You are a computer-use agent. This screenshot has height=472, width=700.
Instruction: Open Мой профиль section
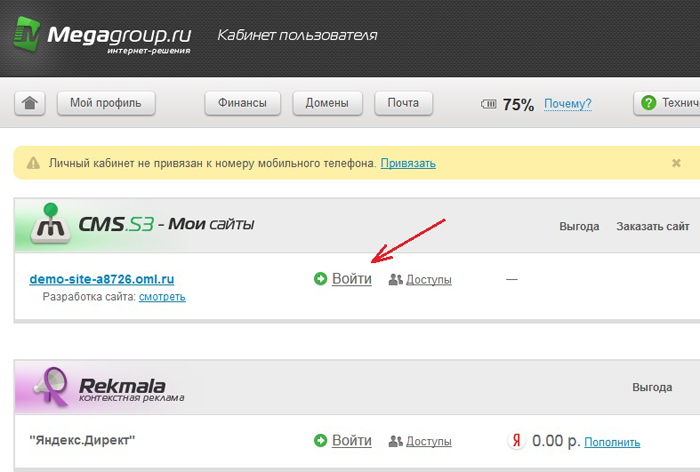click(x=106, y=103)
